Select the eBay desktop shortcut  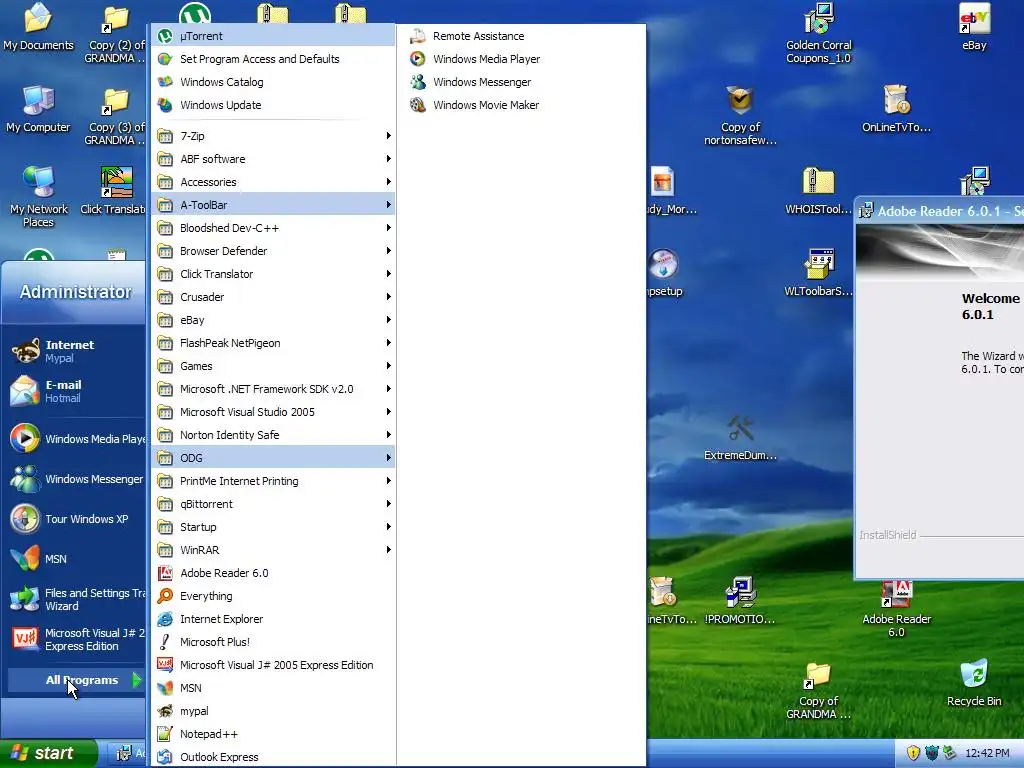click(974, 27)
